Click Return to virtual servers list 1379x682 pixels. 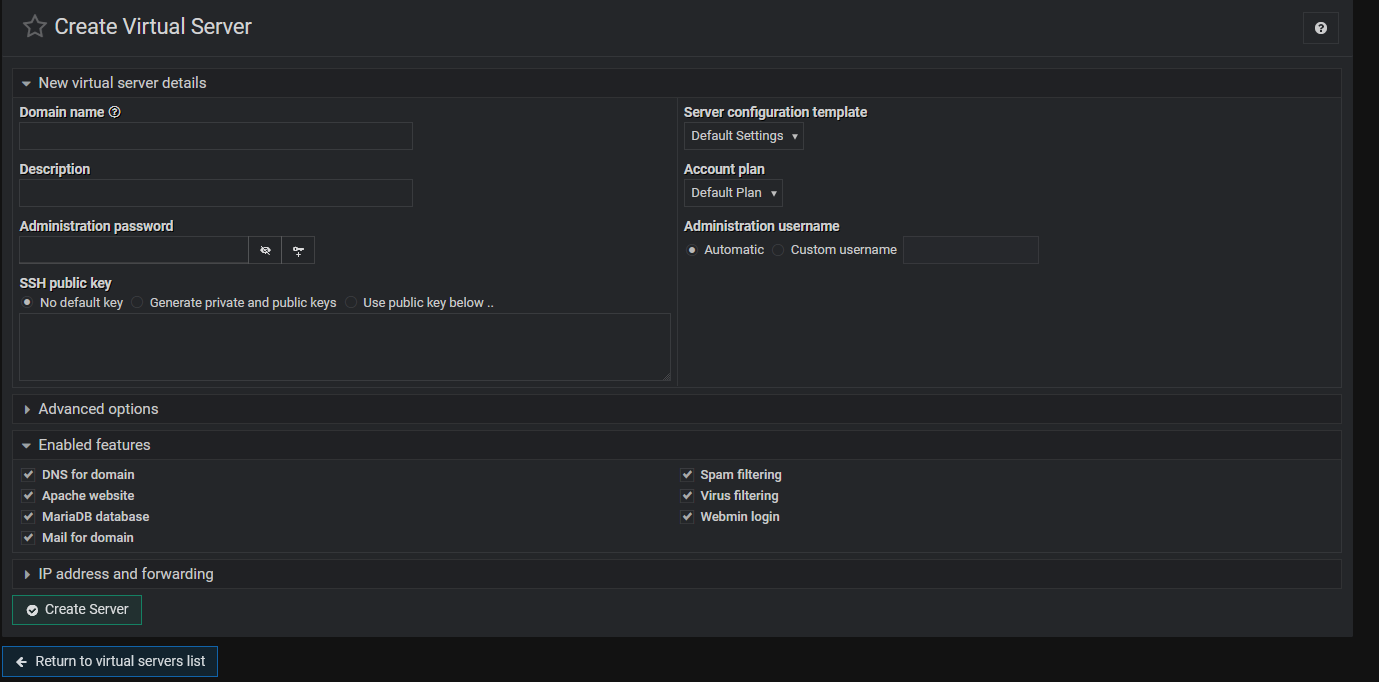110,662
